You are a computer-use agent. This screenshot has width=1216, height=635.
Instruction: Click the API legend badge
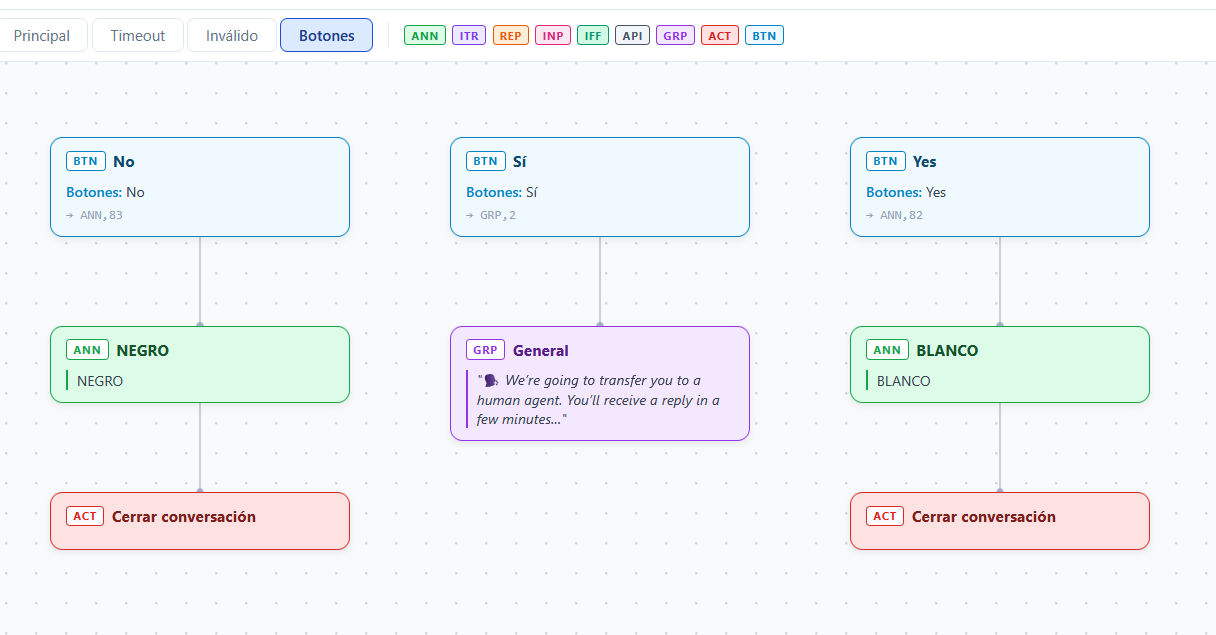pos(633,36)
